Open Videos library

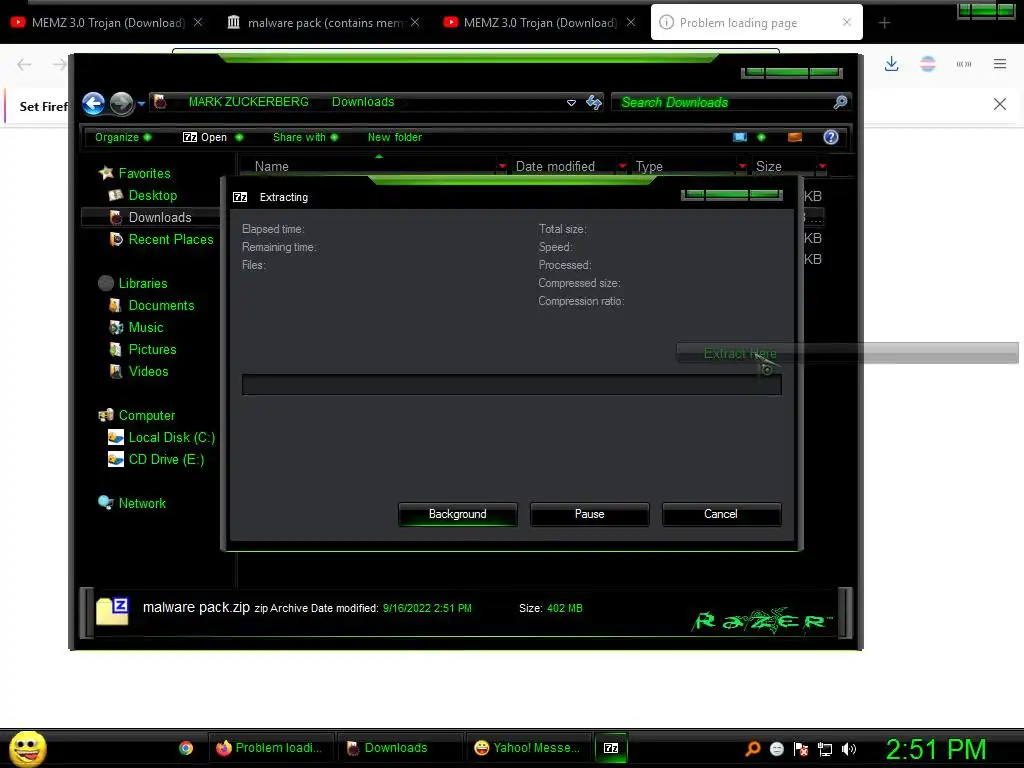[x=139, y=372]
